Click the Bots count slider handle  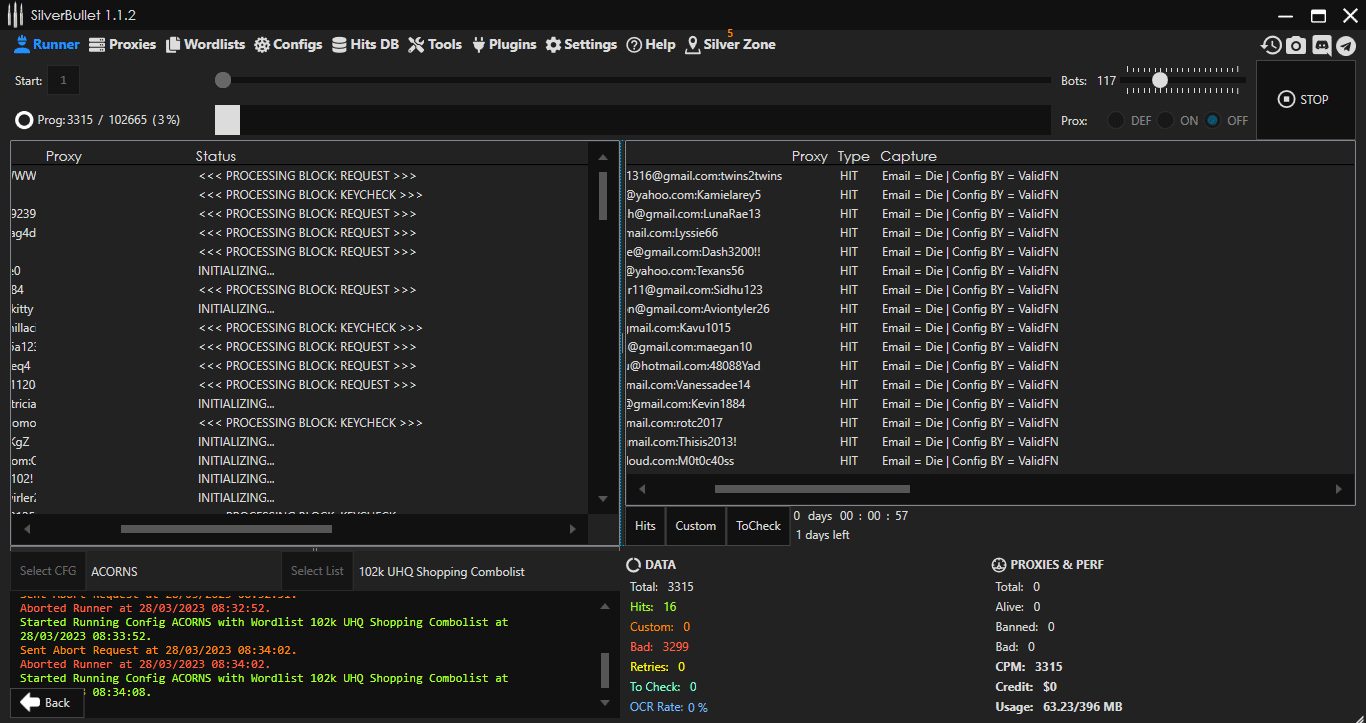click(1159, 80)
